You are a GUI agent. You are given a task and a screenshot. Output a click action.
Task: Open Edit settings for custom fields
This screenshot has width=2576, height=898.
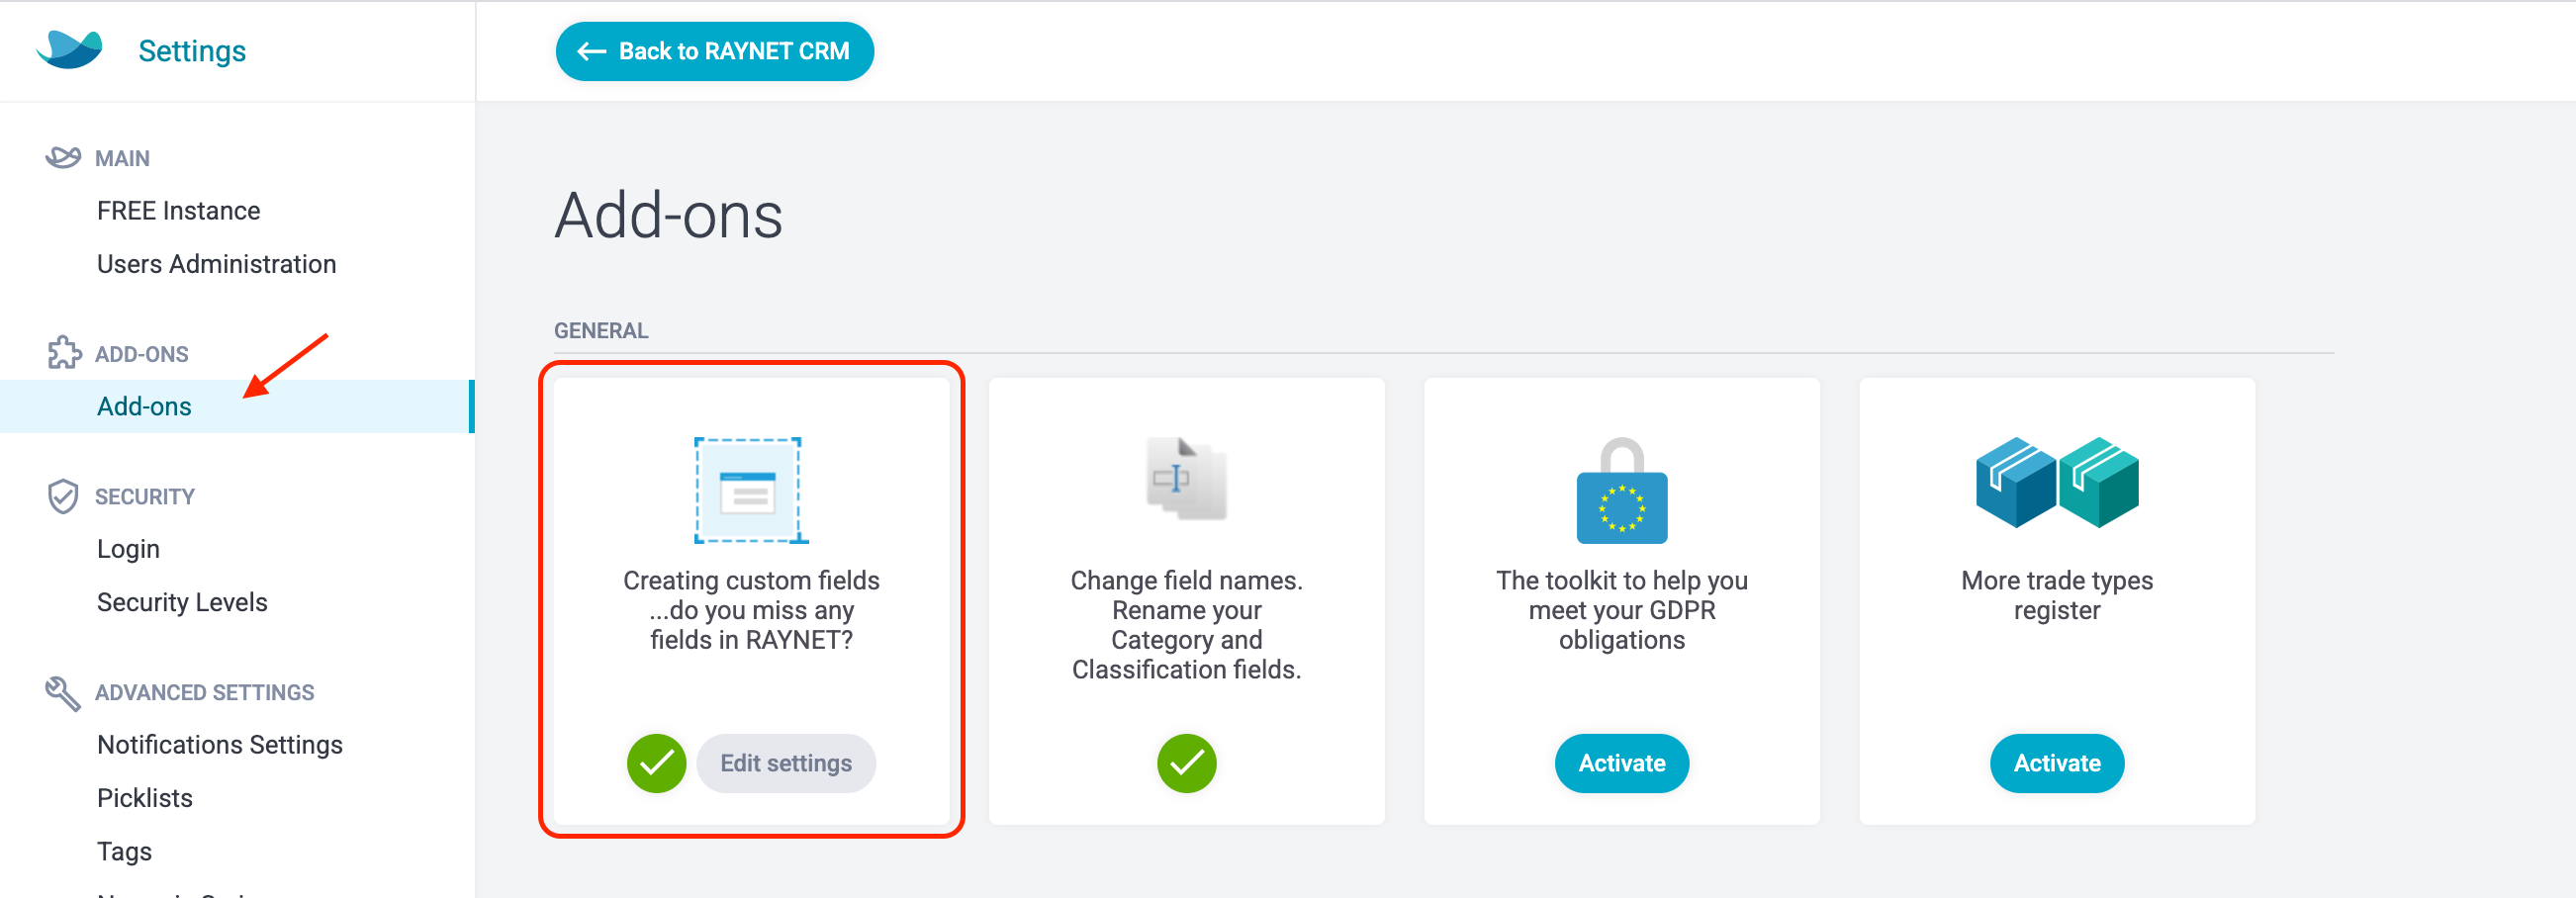coord(786,763)
